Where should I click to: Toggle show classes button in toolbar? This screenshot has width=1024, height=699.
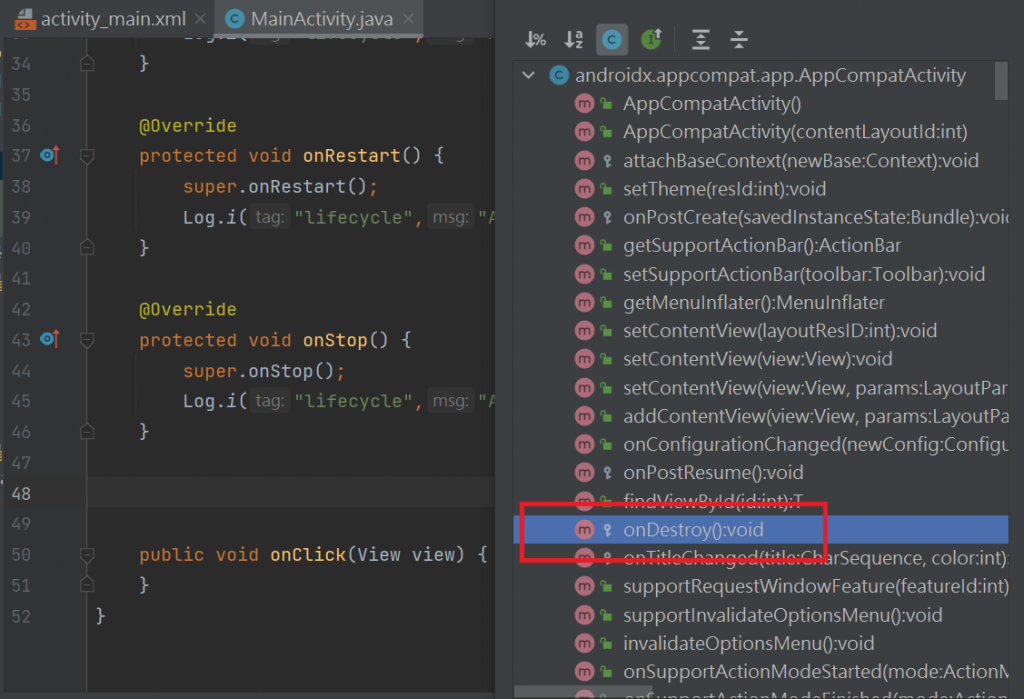[x=612, y=40]
